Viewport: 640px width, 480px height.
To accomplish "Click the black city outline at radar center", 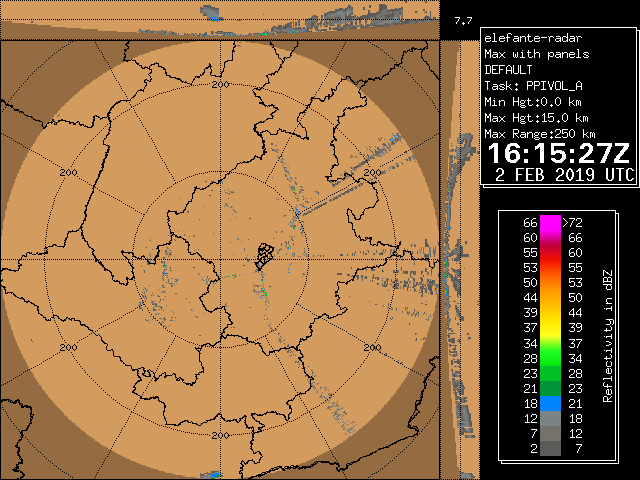I will coord(263,254).
